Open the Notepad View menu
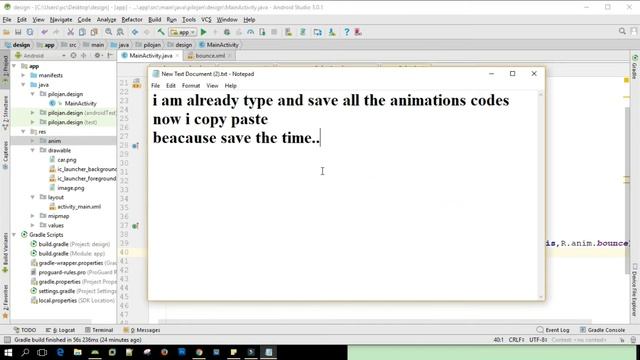Viewport: 640px width, 360px height. click(x=212, y=86)
